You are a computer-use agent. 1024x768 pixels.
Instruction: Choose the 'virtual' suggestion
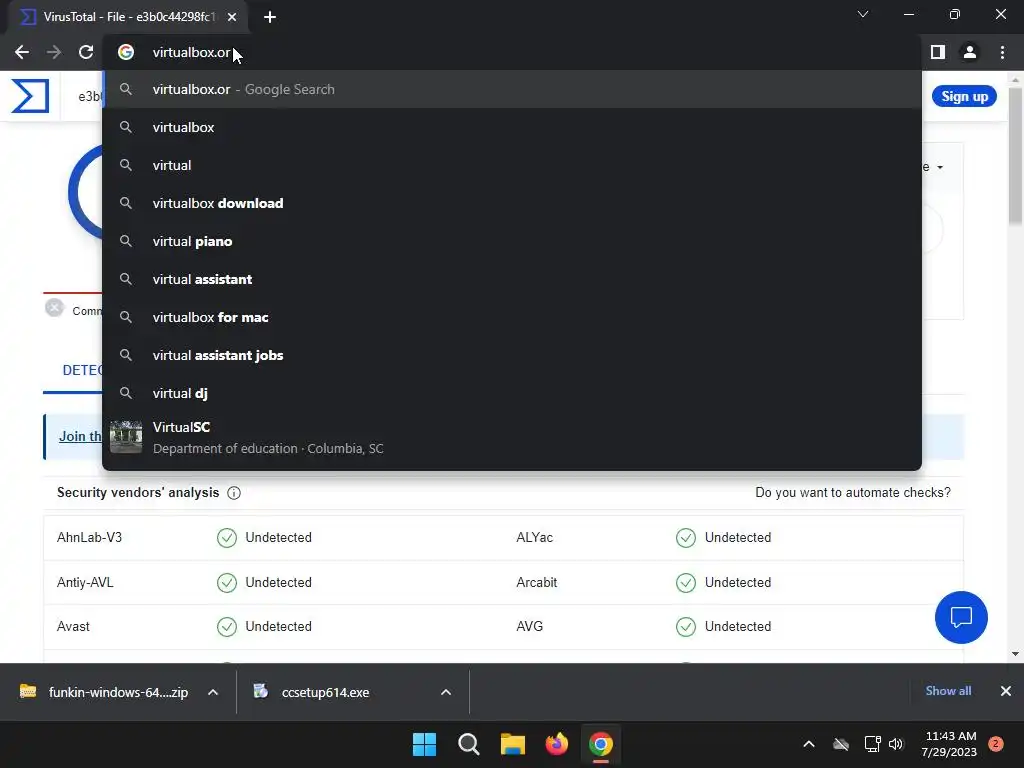pos(512,165)
